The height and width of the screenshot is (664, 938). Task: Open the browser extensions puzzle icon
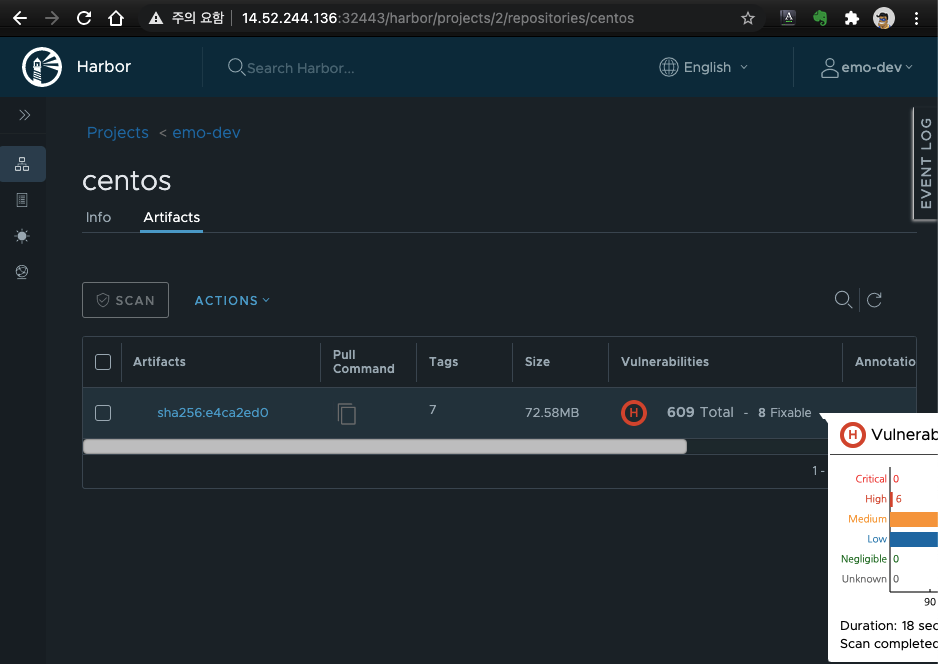[x=852, y=19]
